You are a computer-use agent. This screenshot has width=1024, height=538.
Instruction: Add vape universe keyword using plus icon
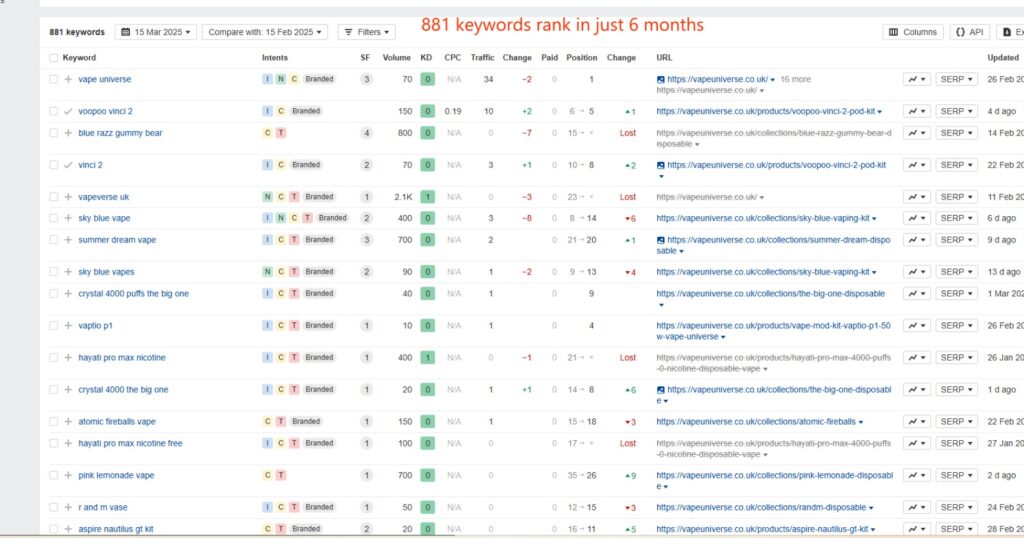[x=68, y=79]
